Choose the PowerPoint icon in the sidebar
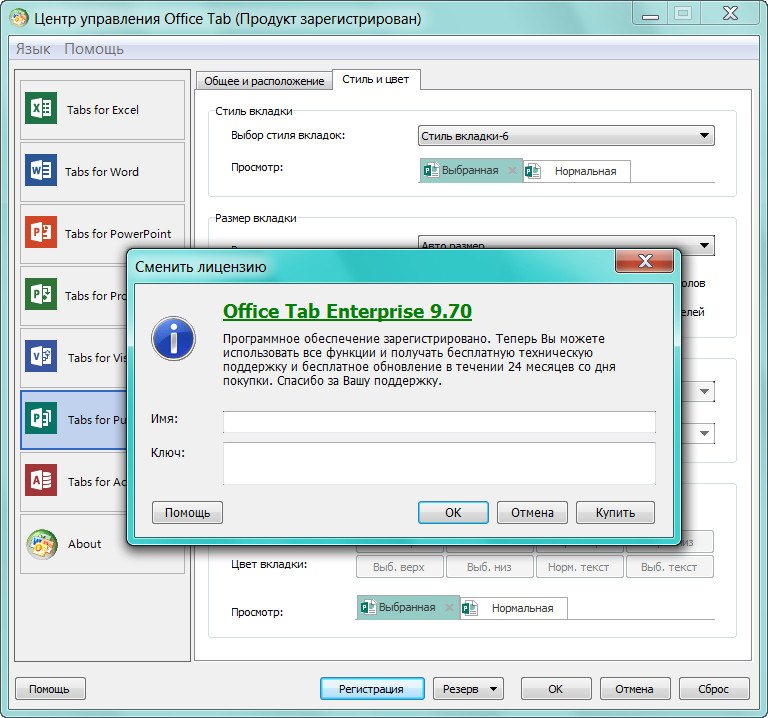This screenshot has height=718, width=768. (41, 232)
